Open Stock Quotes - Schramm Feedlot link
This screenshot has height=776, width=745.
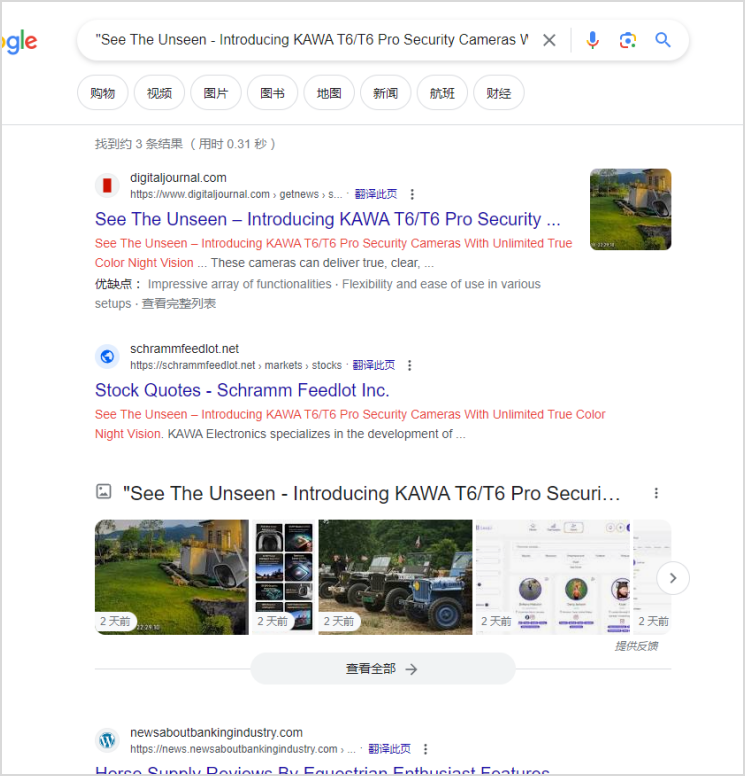click(x=242, y=390)
